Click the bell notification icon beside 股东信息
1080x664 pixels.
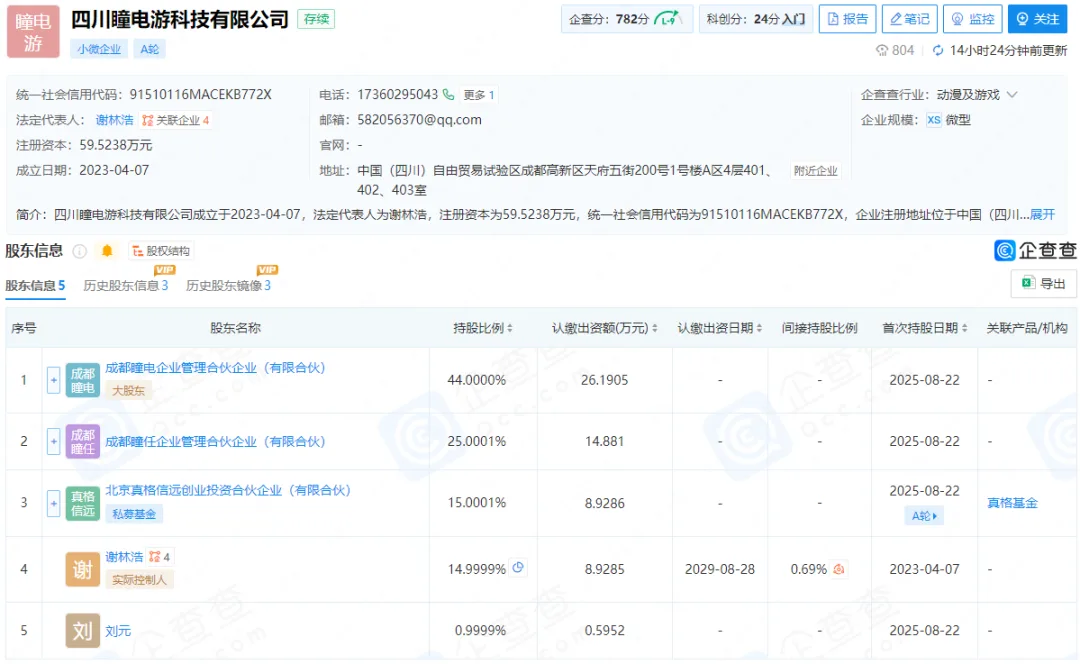107,251
